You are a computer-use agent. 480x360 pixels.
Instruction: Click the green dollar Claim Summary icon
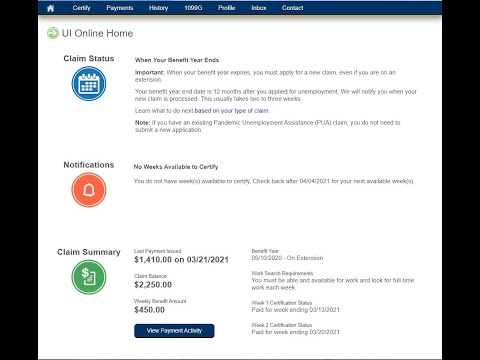(x=89, y=277)
